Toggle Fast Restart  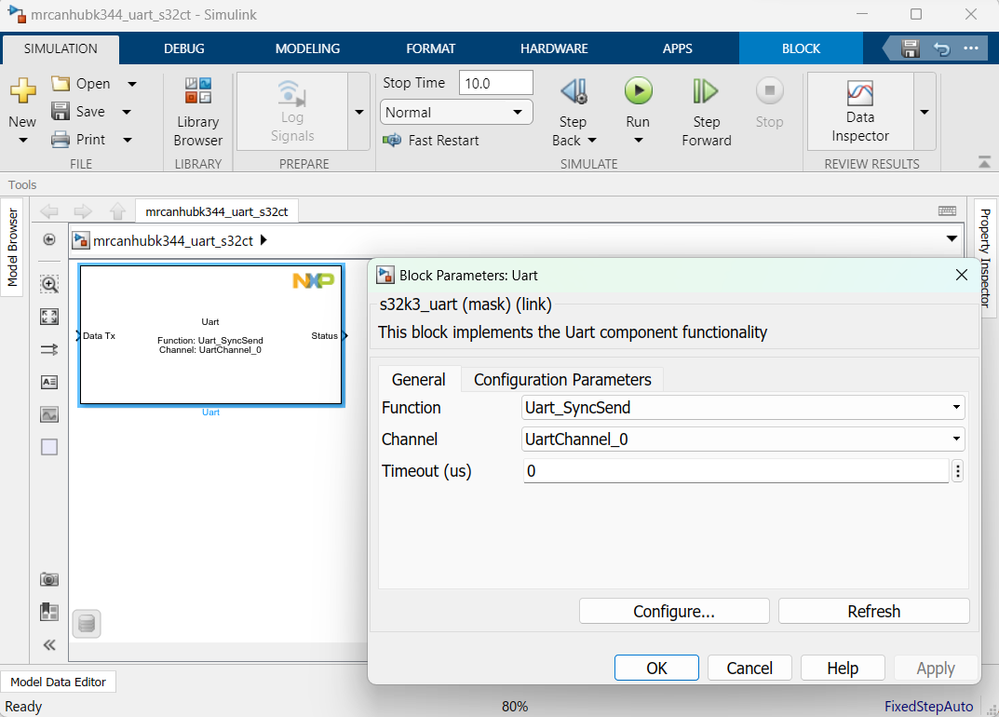pyautogui.click(x=431, y=140)
